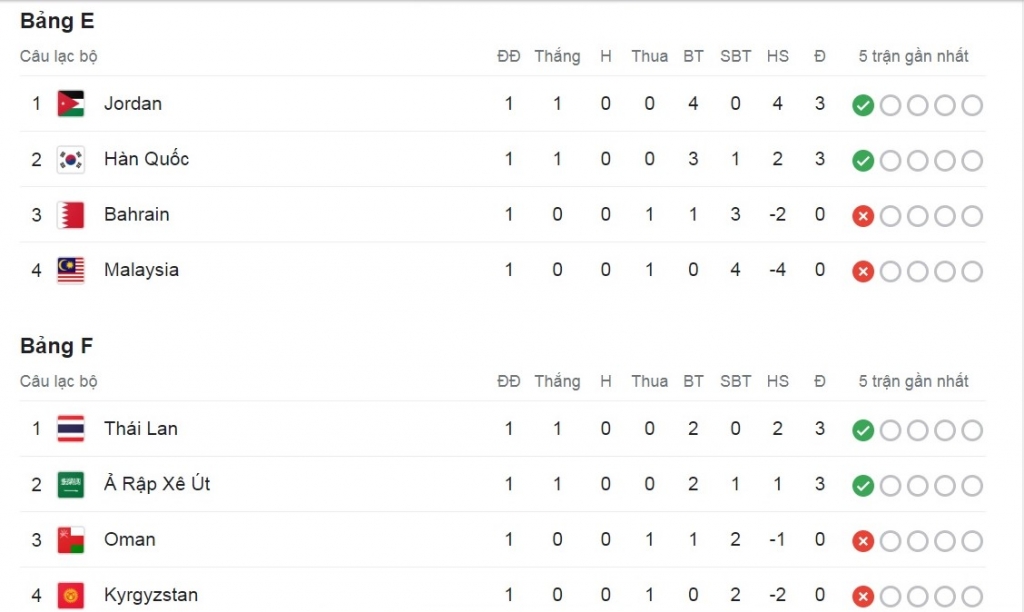
Task: Click the Bahrain flag icon
Action: tap(71, 215)
